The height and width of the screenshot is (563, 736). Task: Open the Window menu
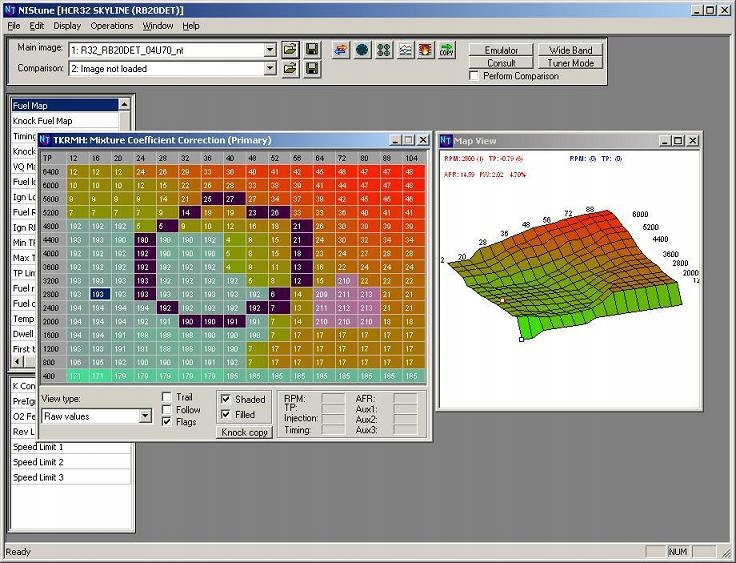tap(158, 26)
